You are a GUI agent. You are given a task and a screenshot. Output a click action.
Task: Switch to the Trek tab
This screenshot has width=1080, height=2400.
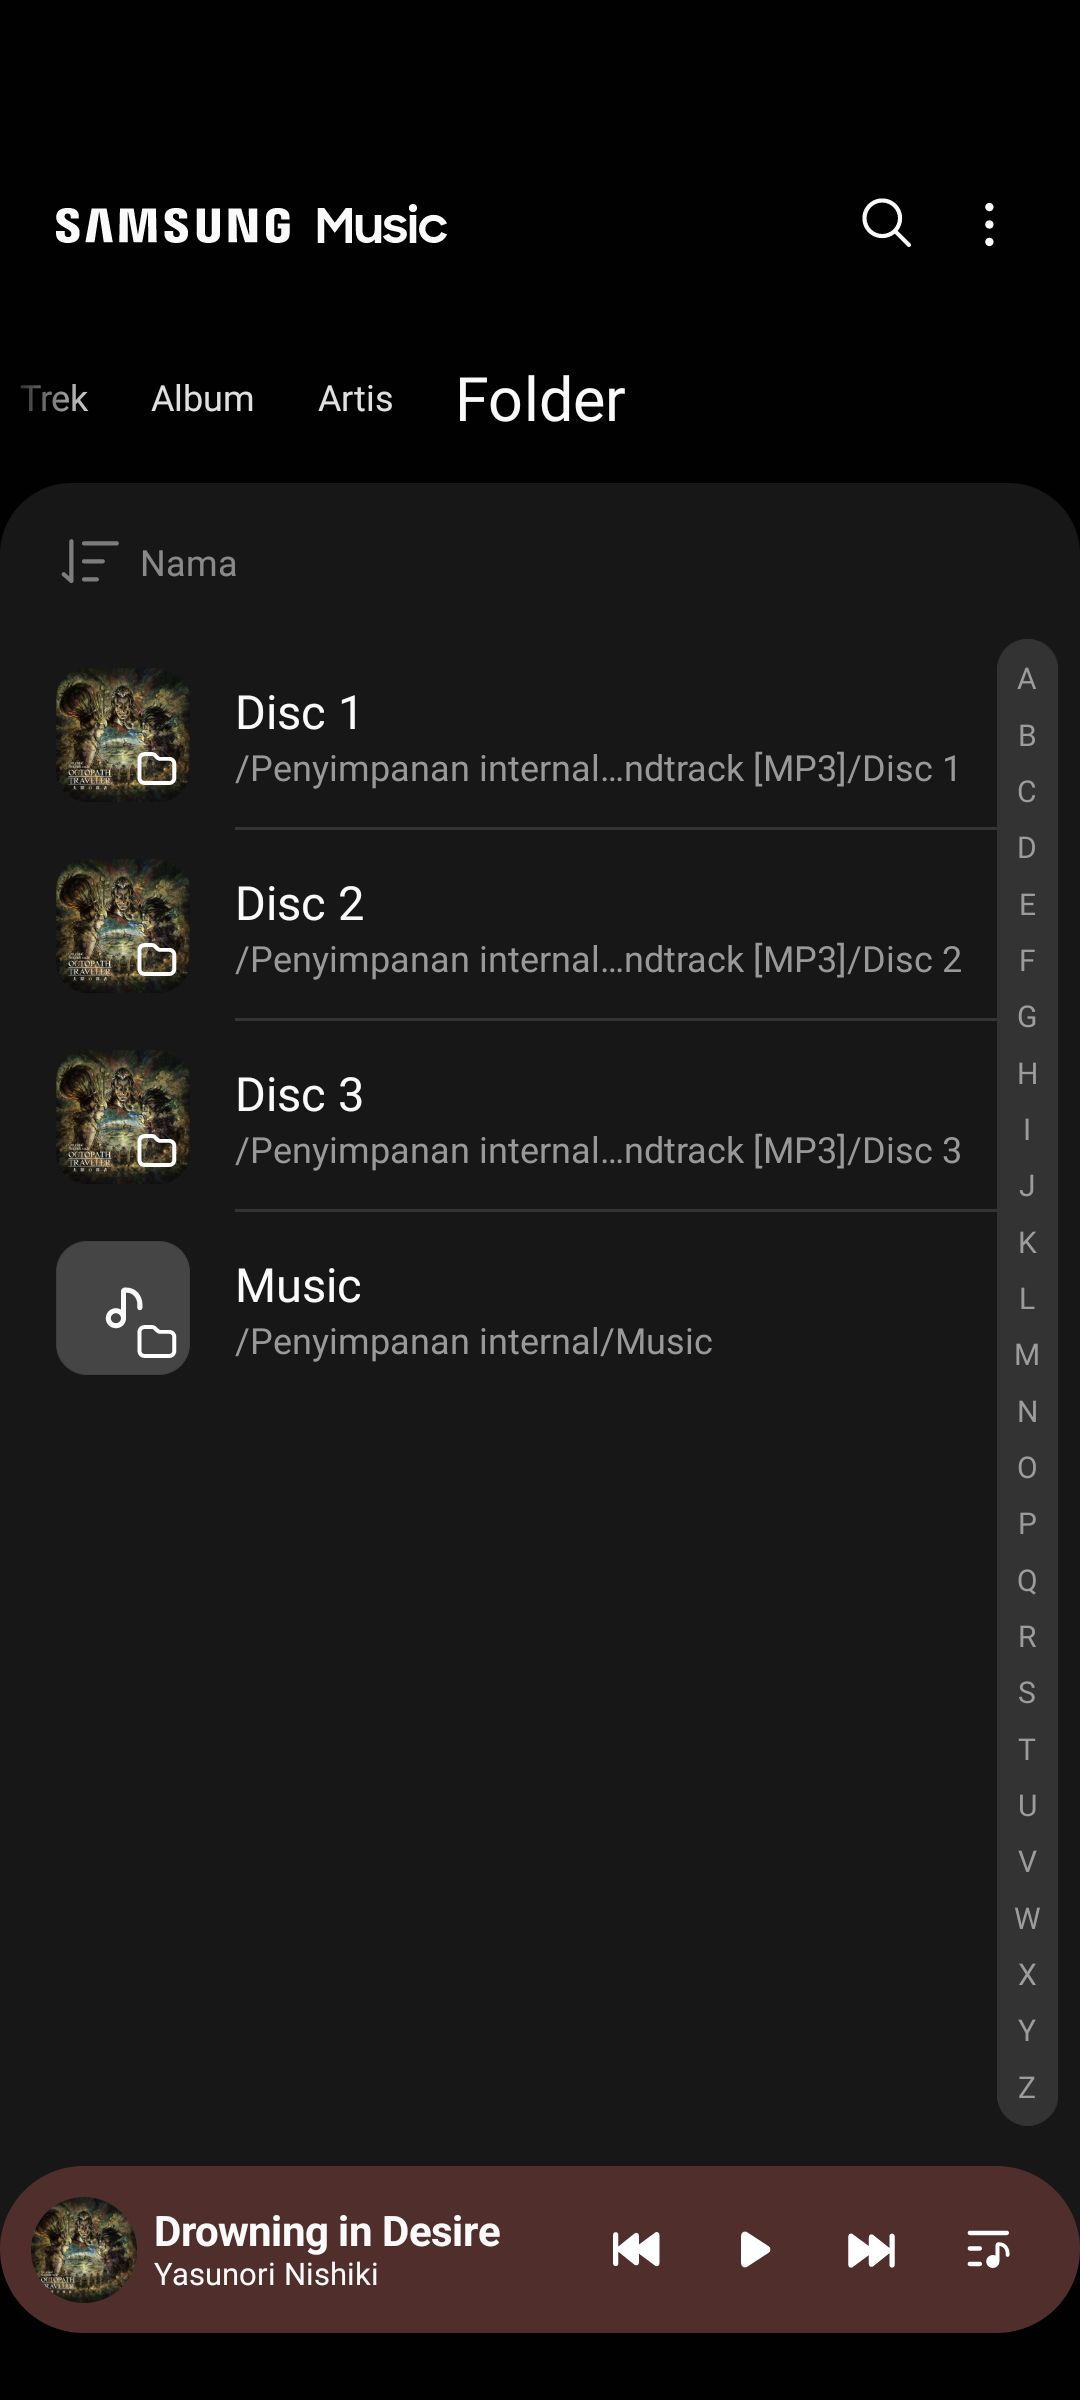pos(55,399)
